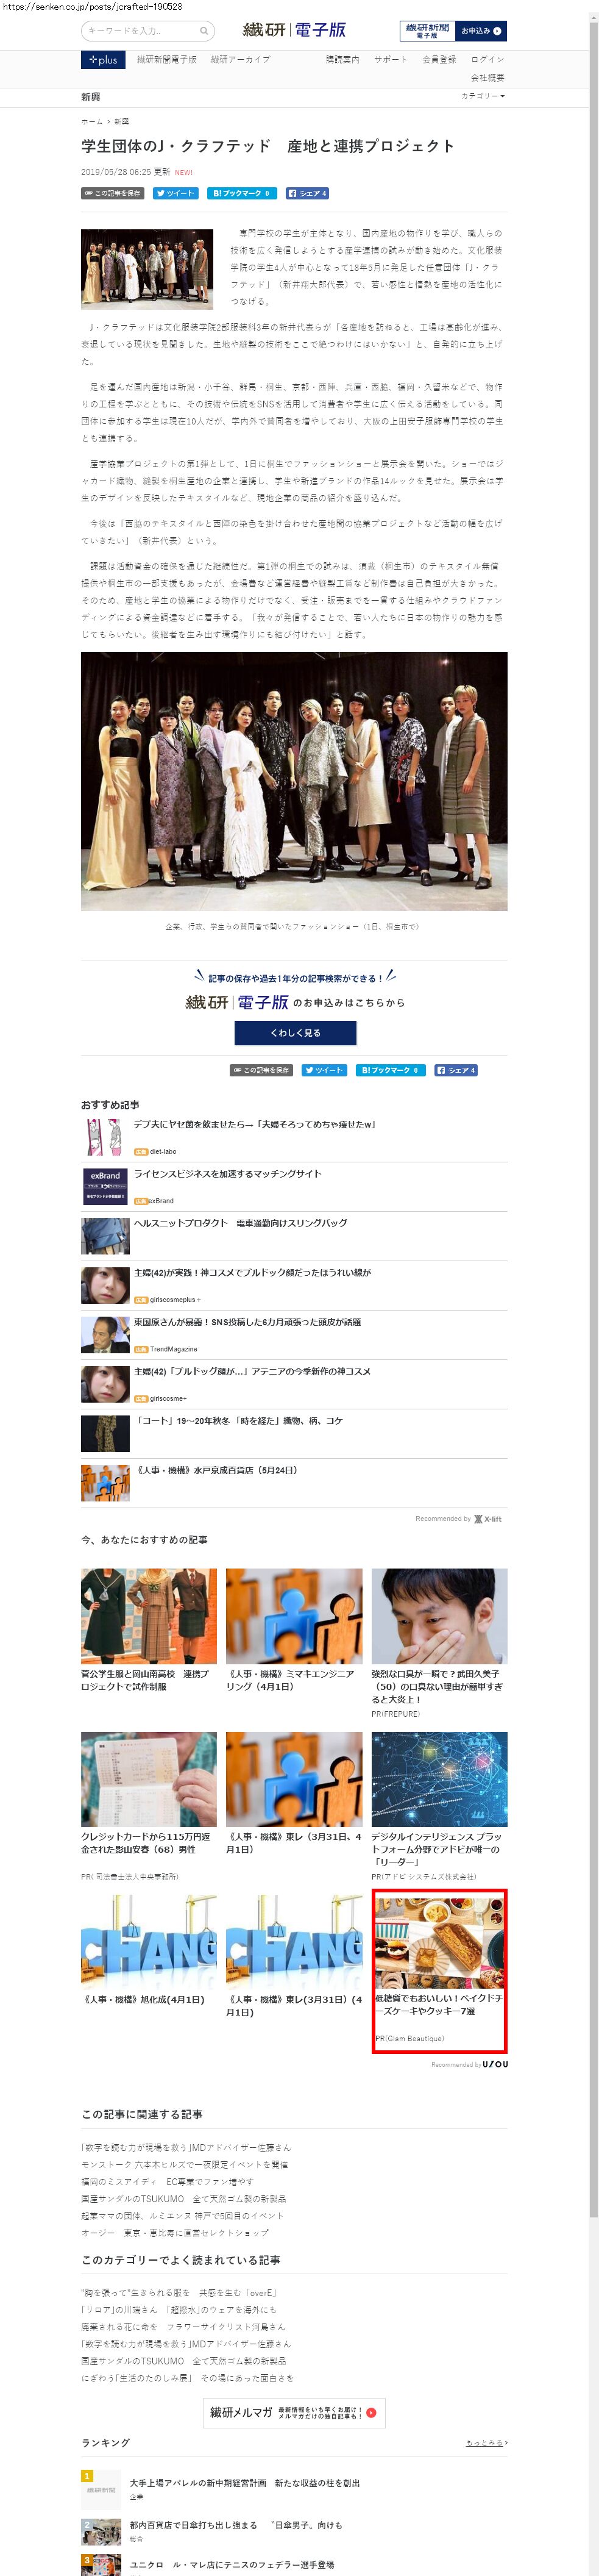Save the article with the top この記事を保存 button
This screenshot has width=599, height=2576.
[112, 193]
